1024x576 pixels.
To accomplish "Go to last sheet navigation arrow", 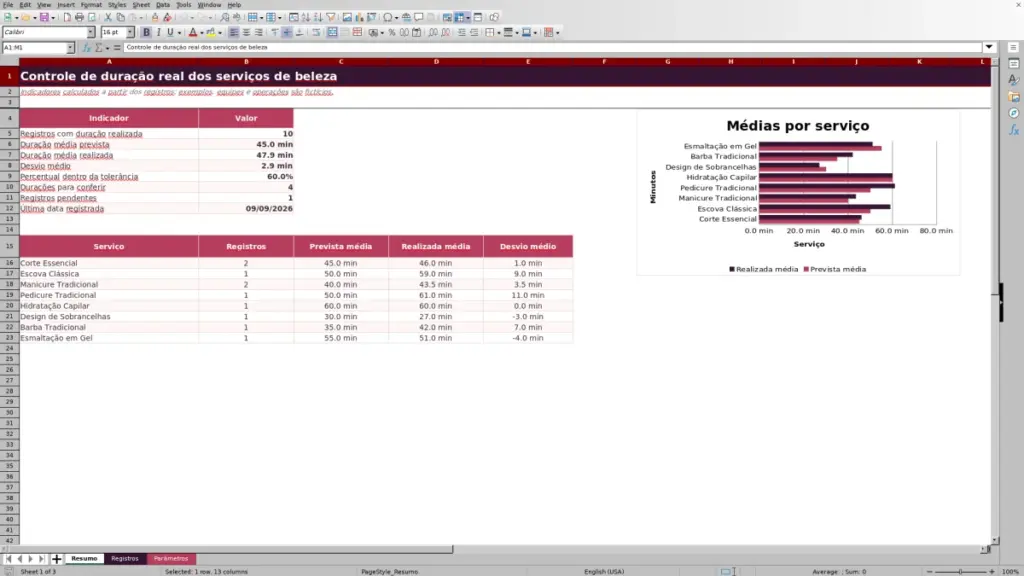I will coord(42,558).
